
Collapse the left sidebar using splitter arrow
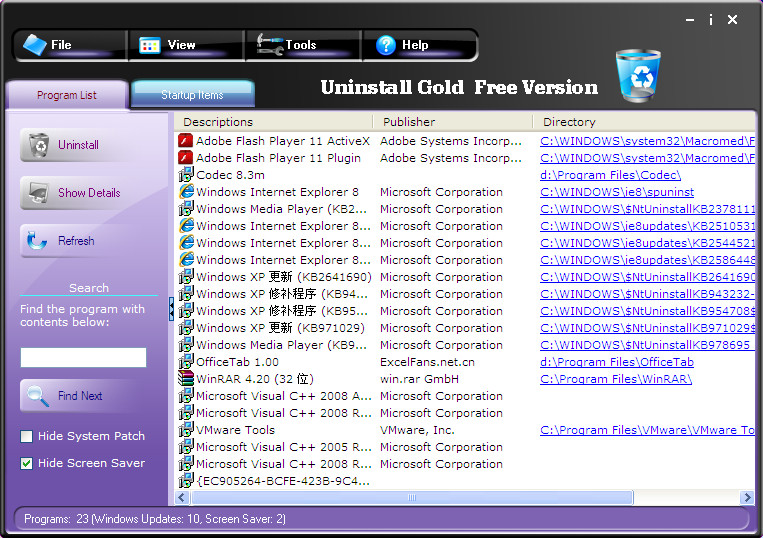[171, 309]
